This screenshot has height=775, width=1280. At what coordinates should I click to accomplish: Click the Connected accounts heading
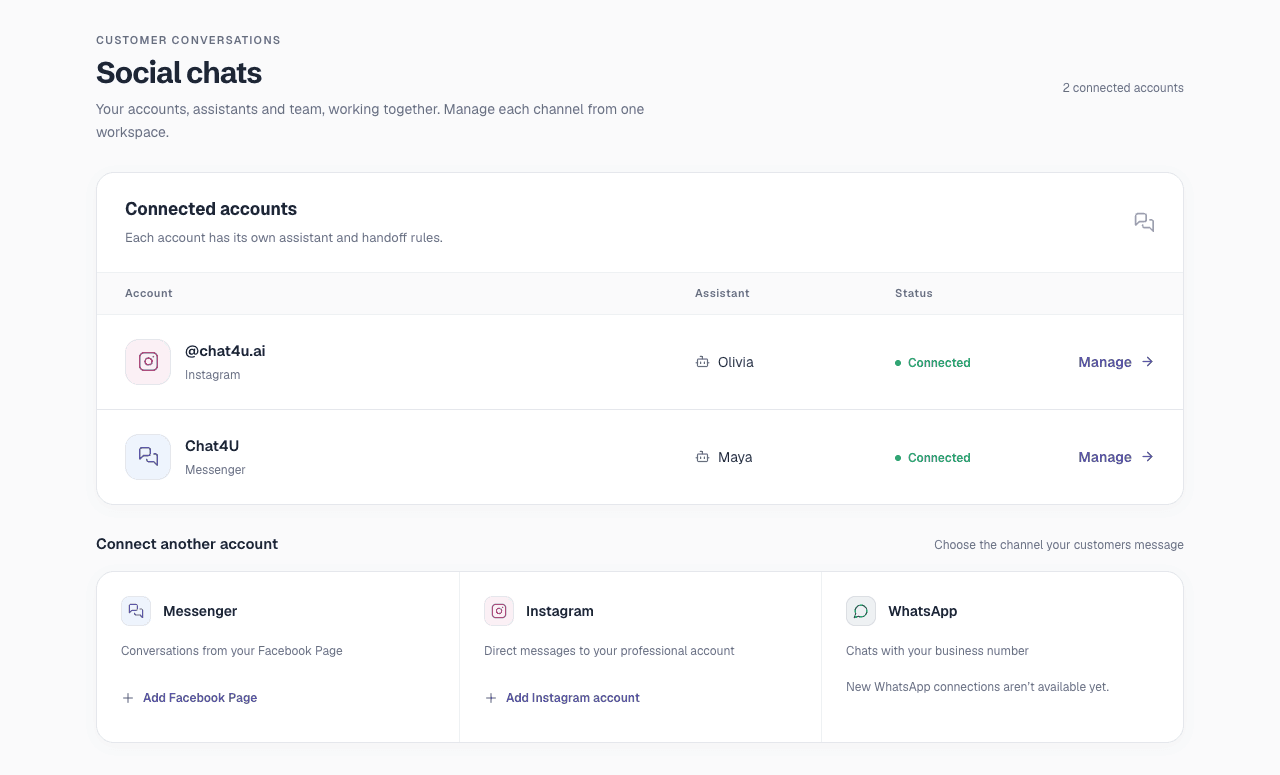pyautogui.click(x=211, y=209)
